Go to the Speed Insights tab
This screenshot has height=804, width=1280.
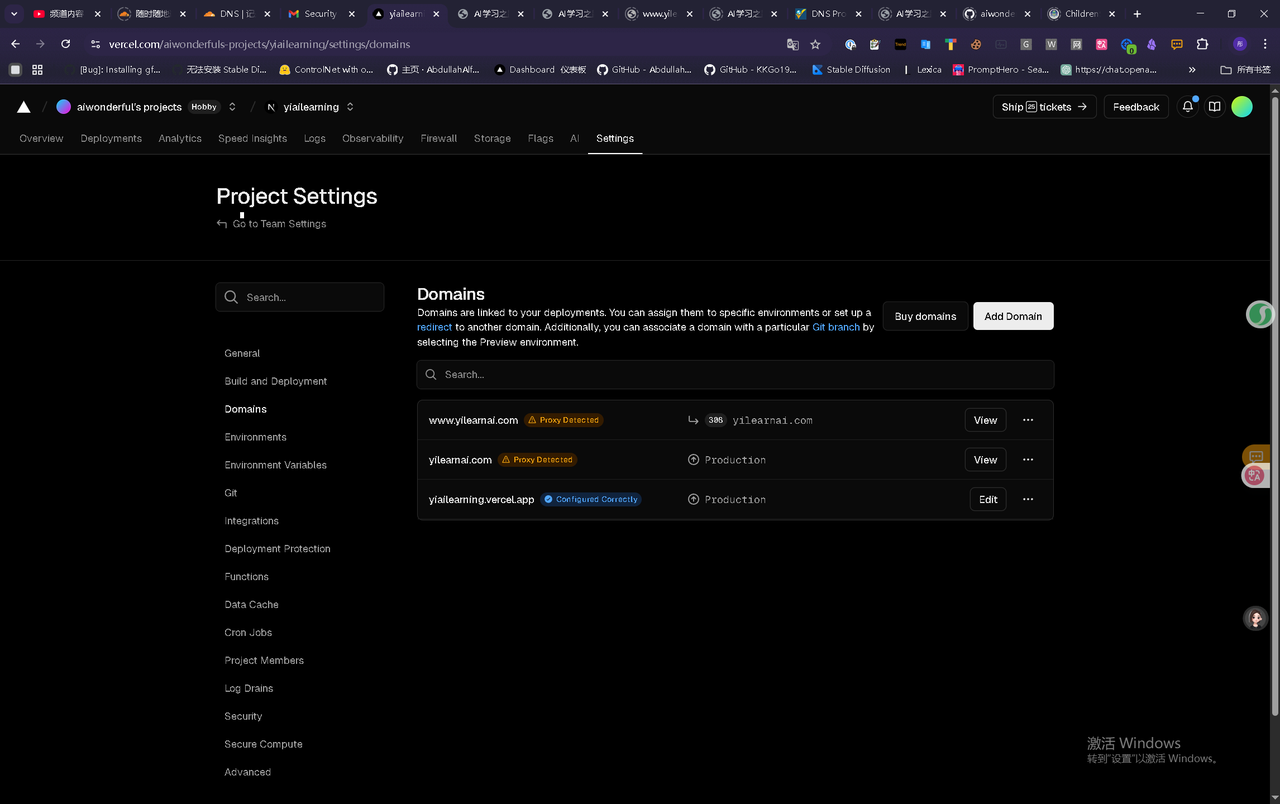253,139
